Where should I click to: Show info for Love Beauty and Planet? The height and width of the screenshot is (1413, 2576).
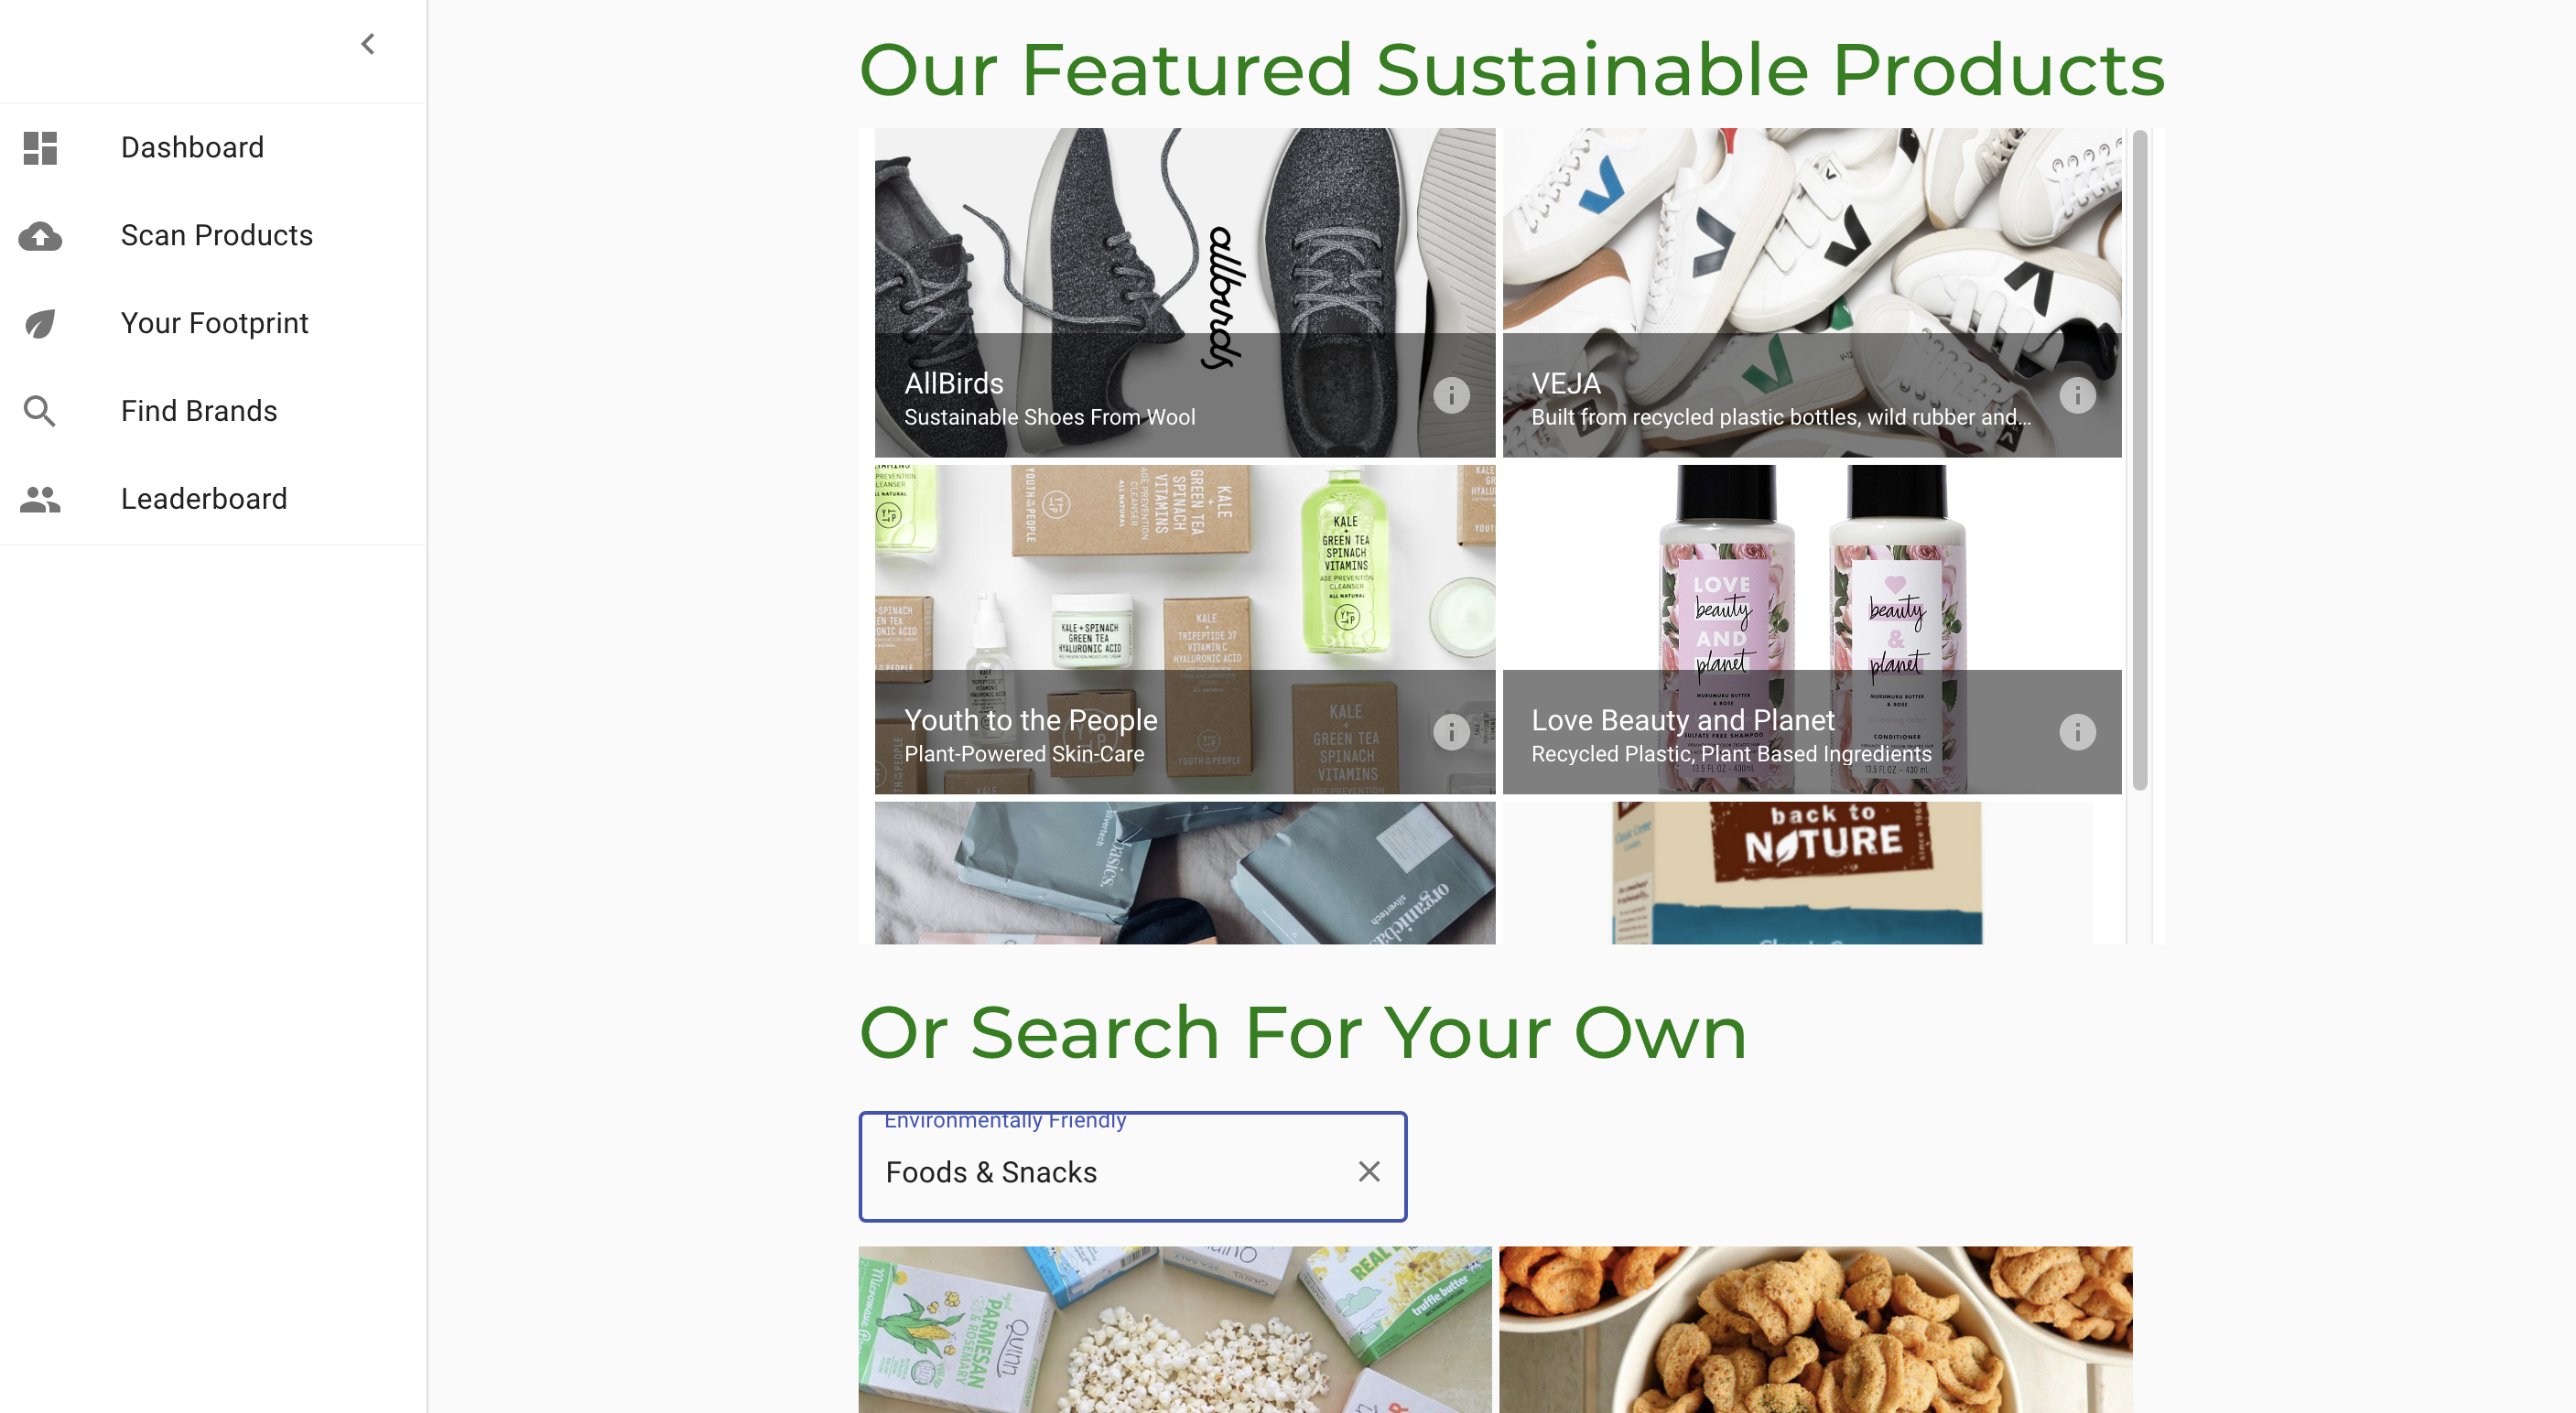[x=2077, y=732]
